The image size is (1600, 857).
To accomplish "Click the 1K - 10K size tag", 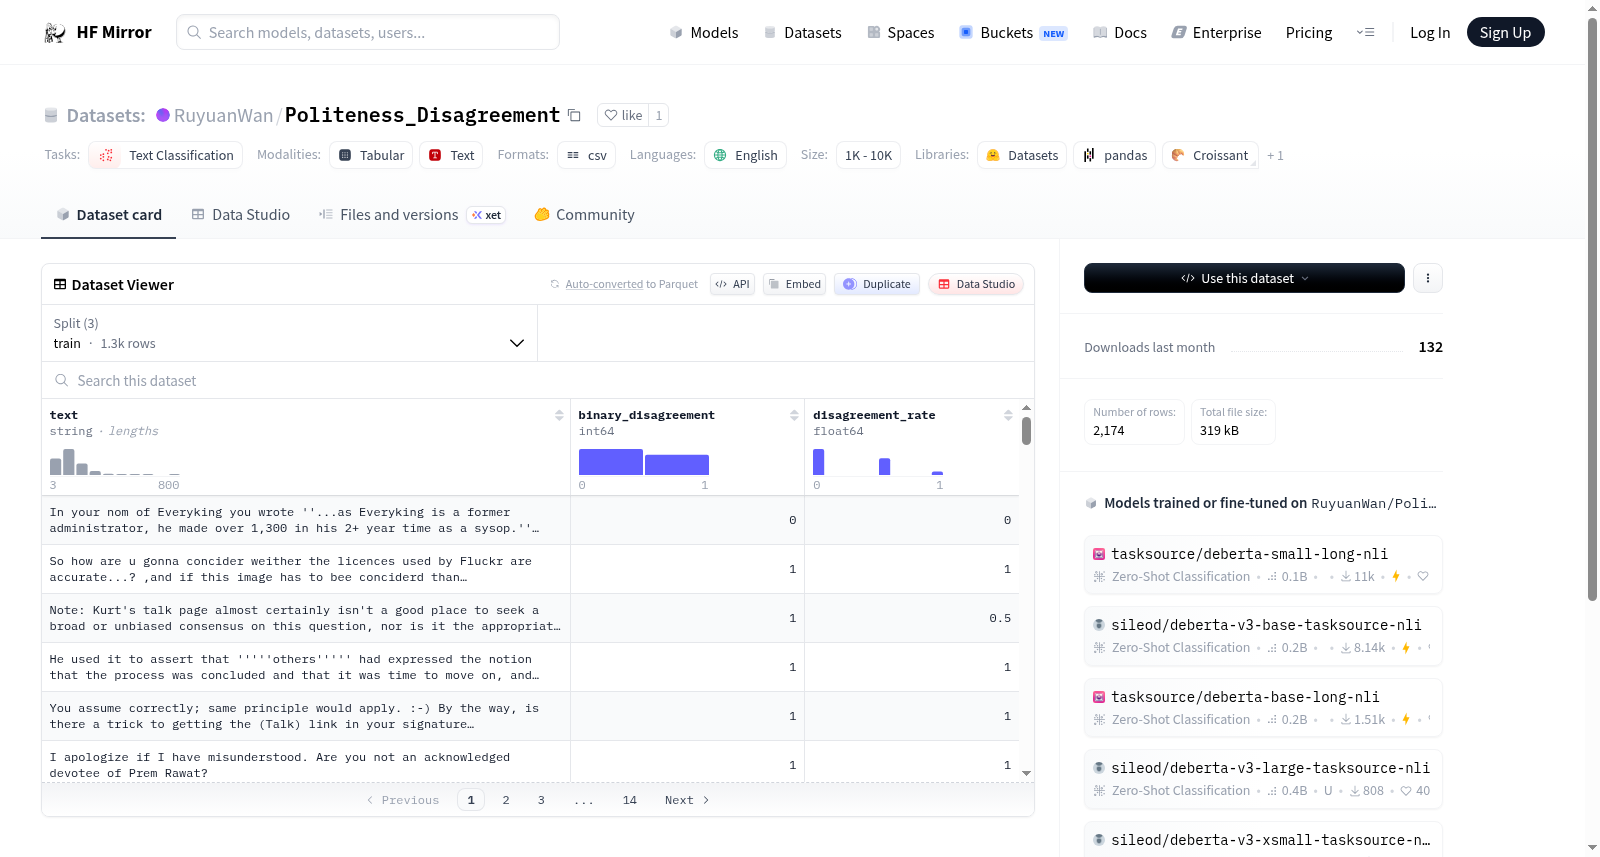I will click(x=868, y=155).
